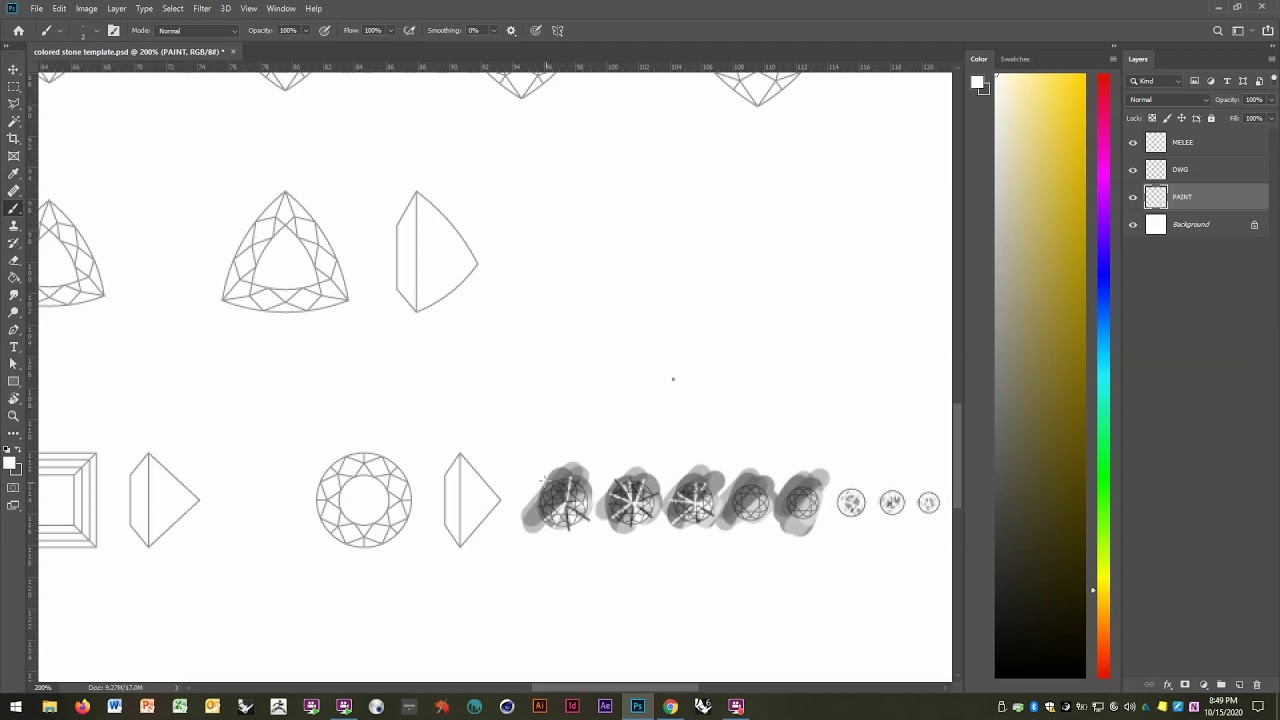Toggle symmetry paint butterfly icon
The image size is (1280, 720).
point(558,30)
